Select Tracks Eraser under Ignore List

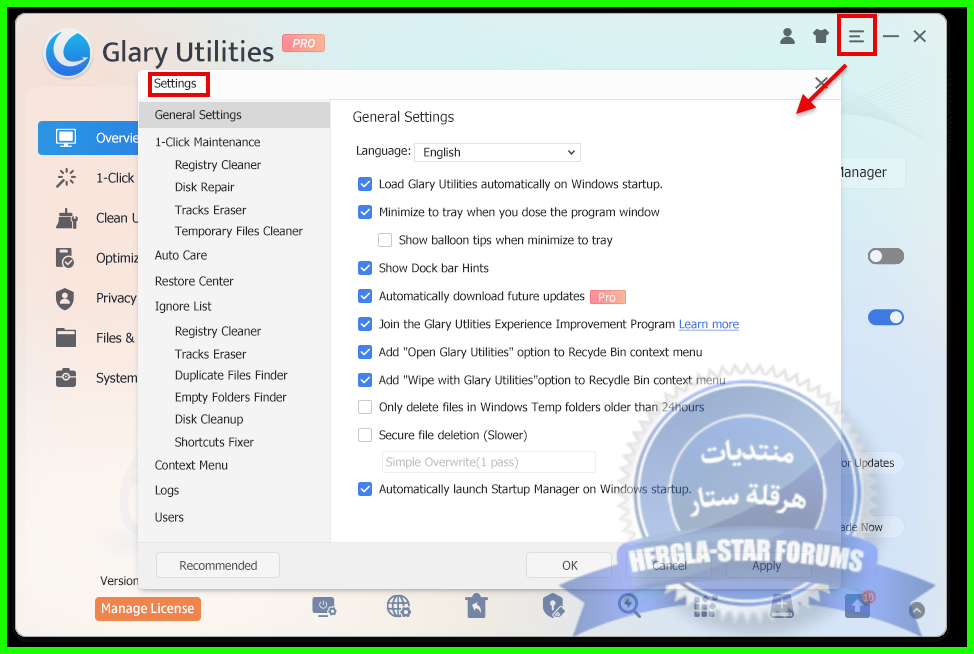(210, 354)
